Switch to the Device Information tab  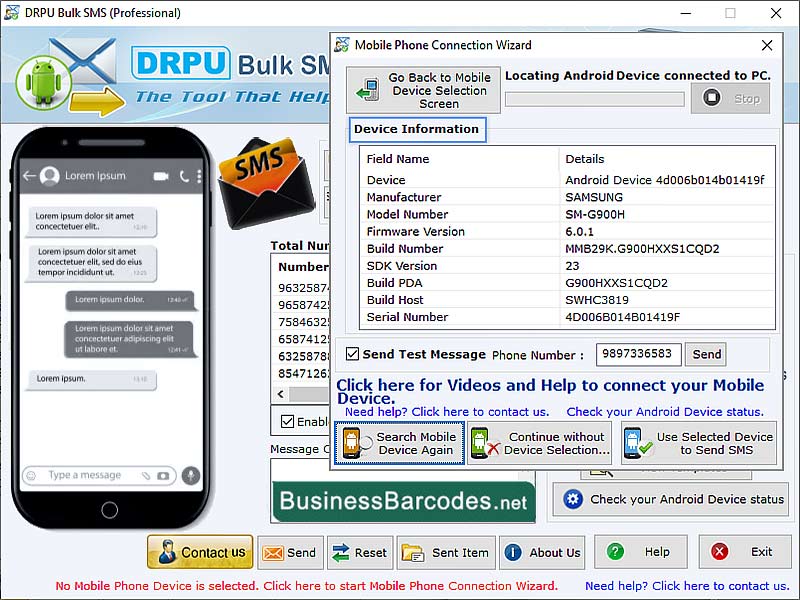(417, 129)
